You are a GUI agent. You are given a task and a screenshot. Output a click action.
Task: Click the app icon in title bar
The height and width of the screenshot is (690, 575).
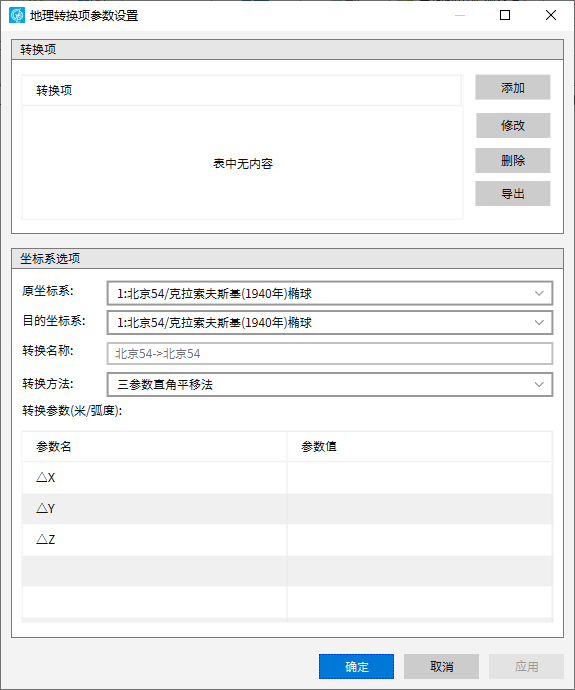pyautogui.click(x=17, y=15)
